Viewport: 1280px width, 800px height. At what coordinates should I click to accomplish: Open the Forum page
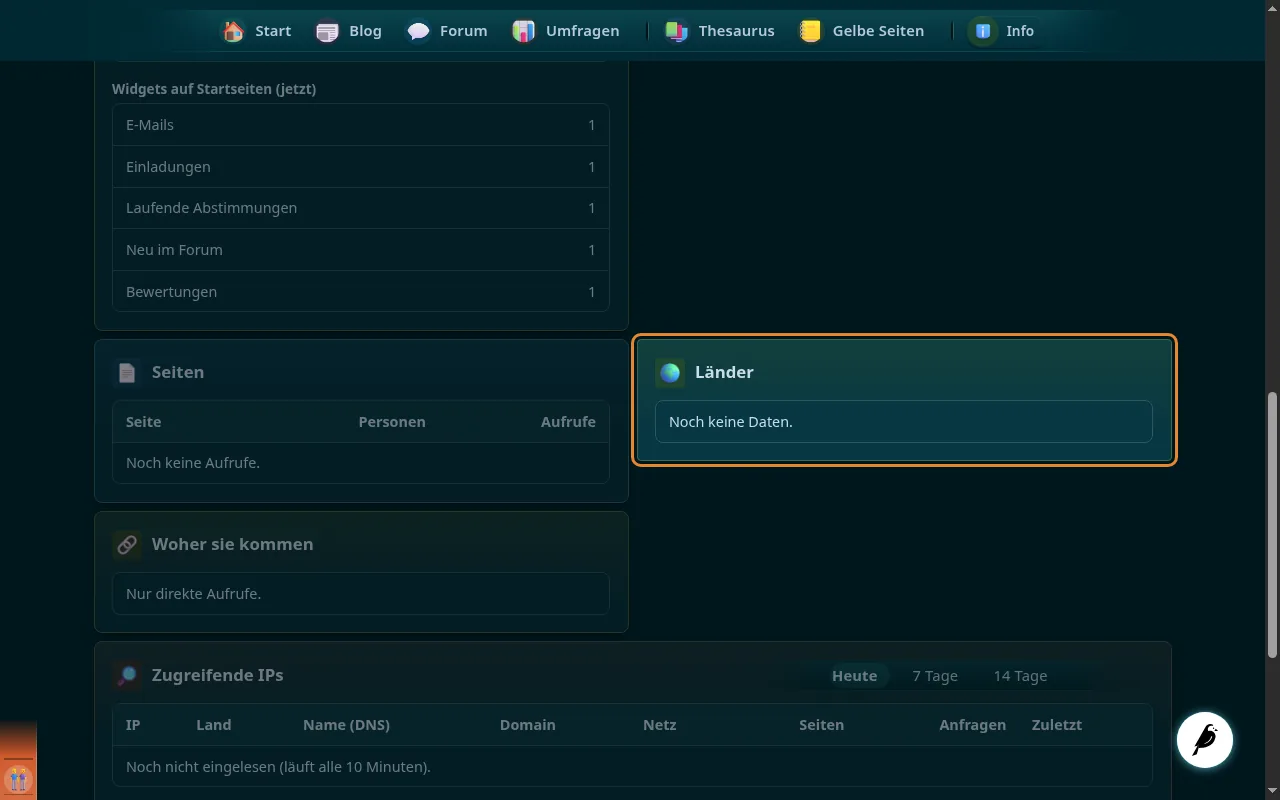pyautogui.click(x=447, y=31)
